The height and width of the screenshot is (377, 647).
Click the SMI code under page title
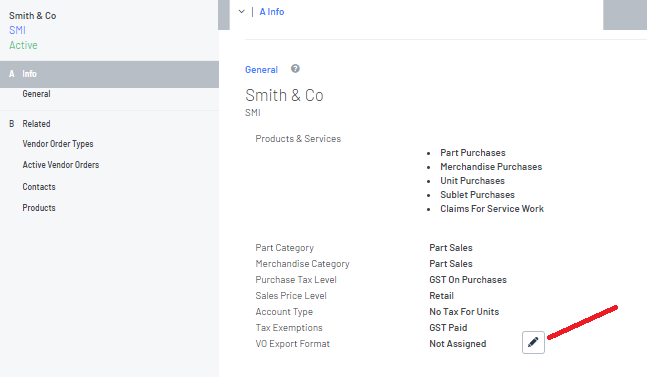[253, 113]
